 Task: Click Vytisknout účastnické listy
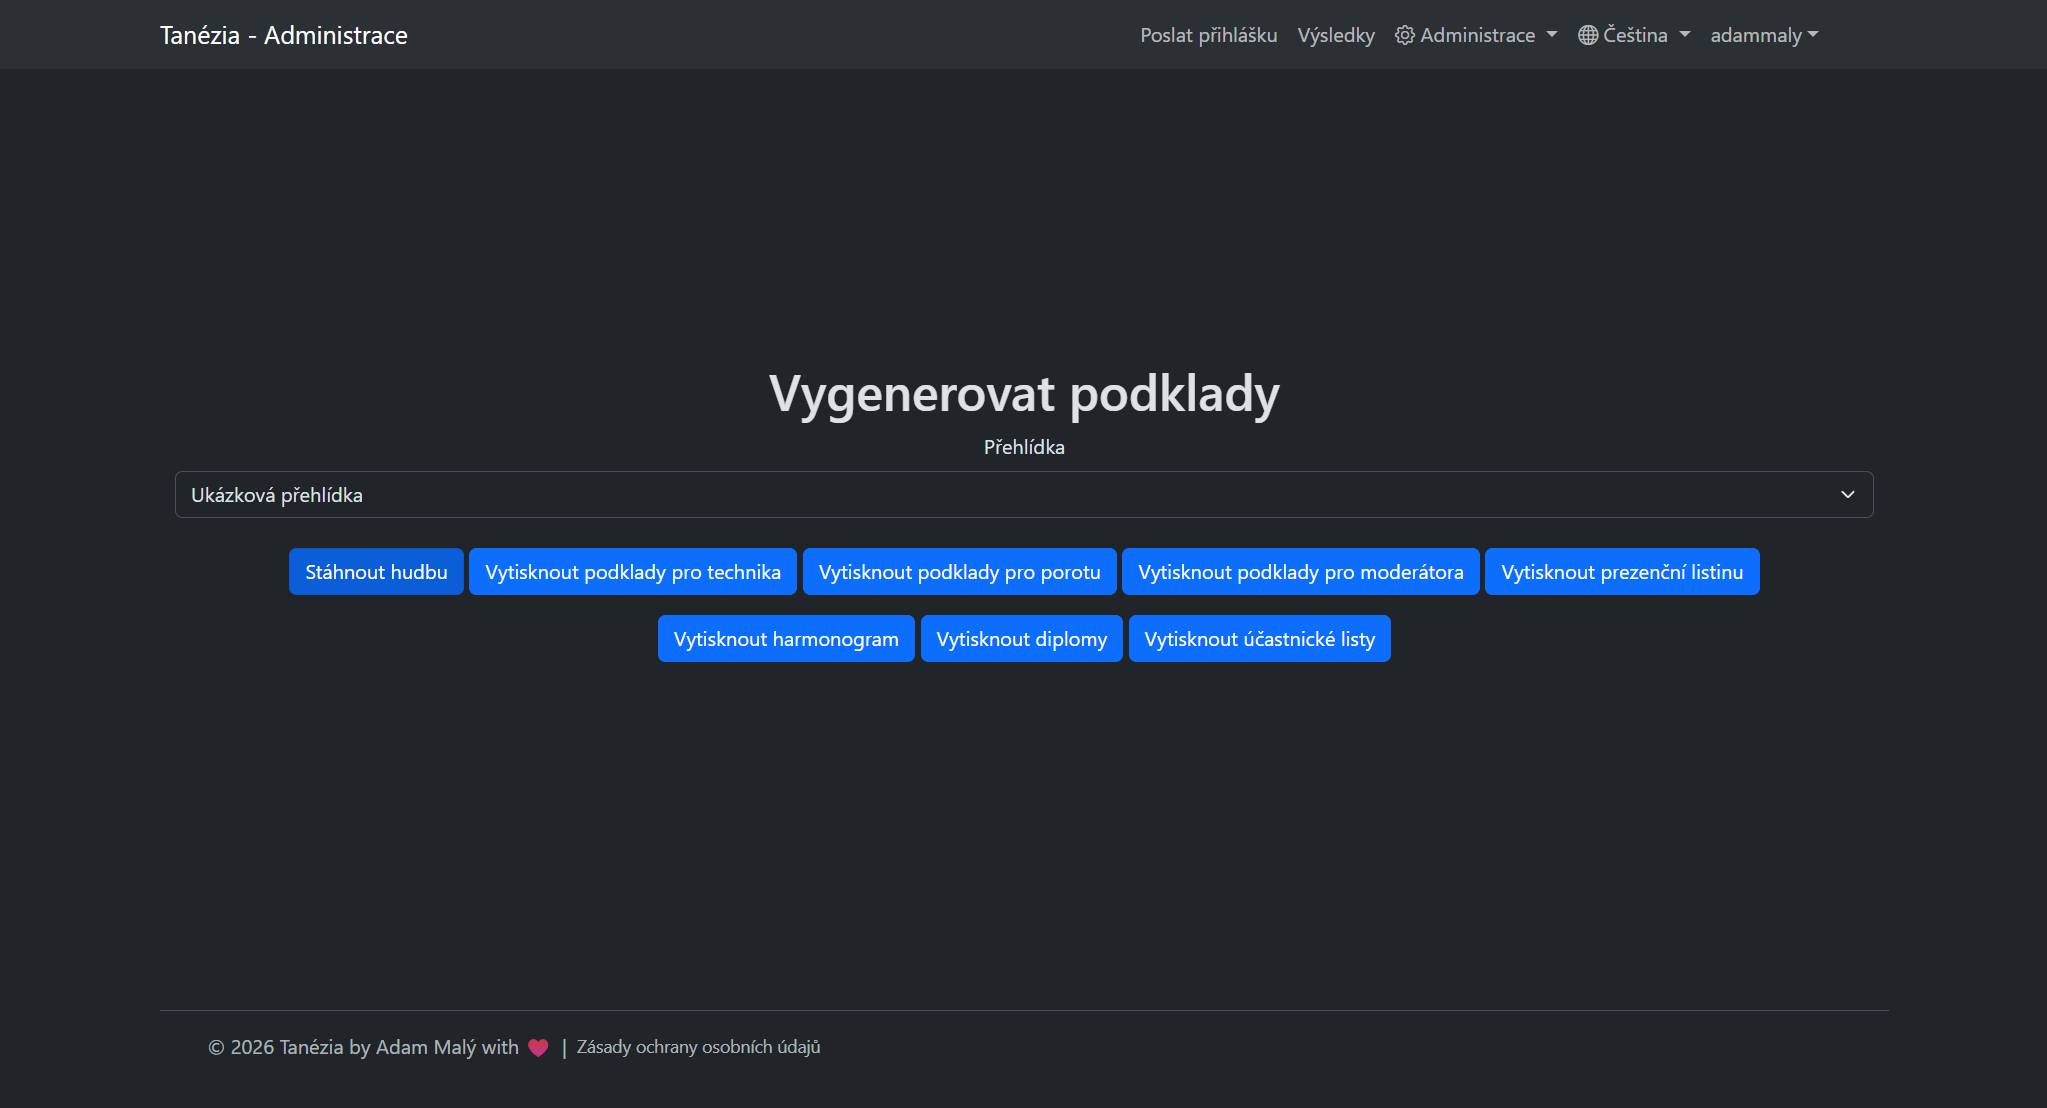click(1259, 638)
